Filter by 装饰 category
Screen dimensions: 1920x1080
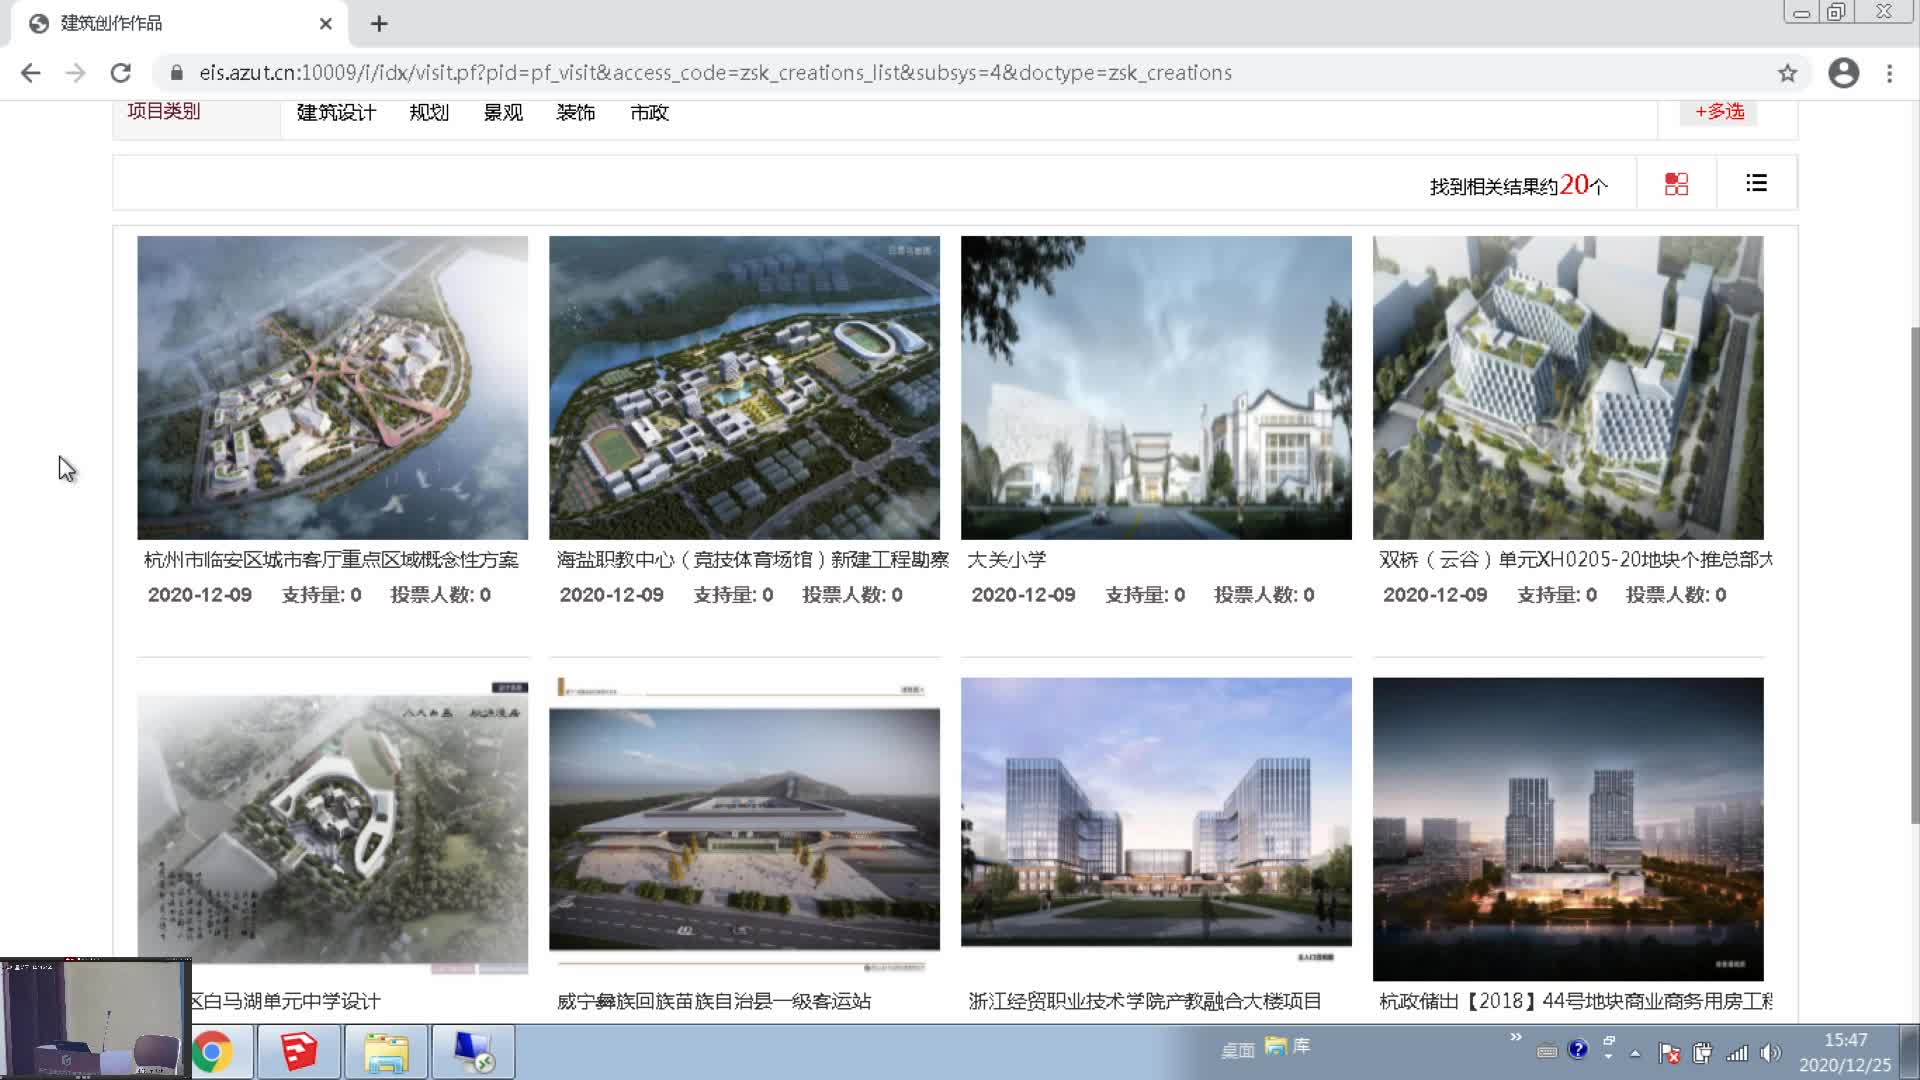pyautogui.click(x=576, y=113)
